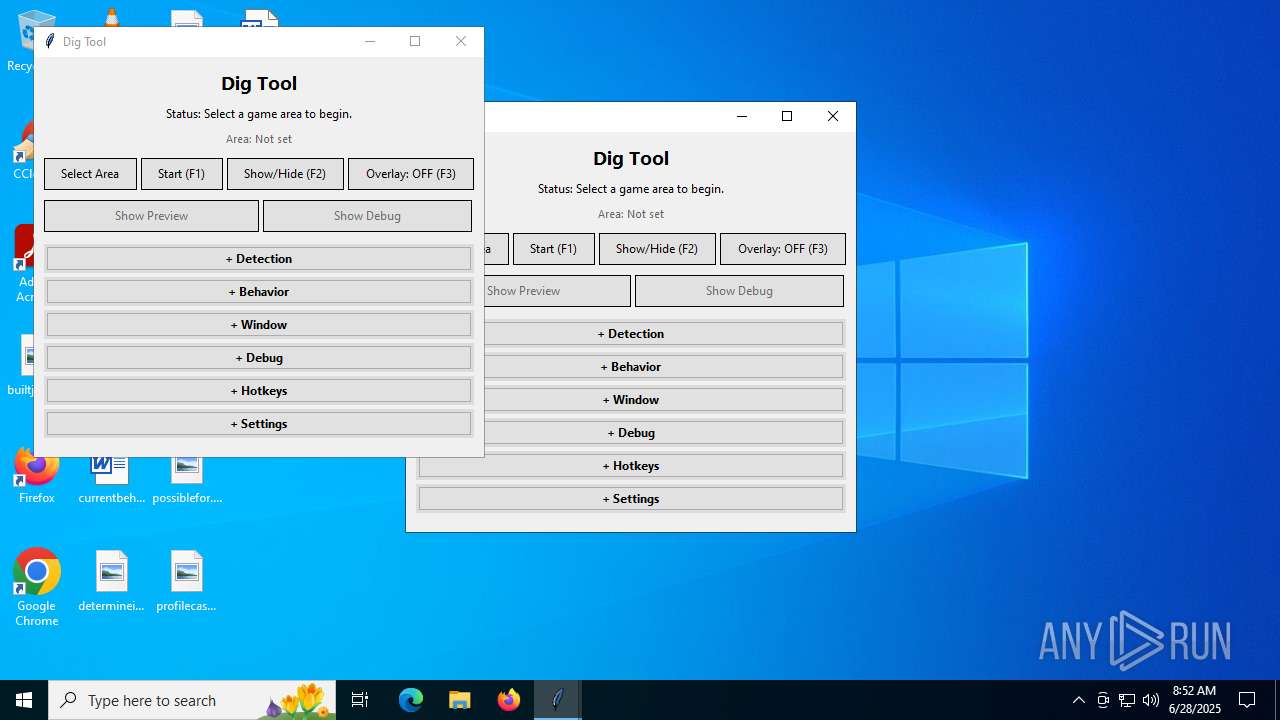Select the profilecas... desktop image file

point(186,581)
